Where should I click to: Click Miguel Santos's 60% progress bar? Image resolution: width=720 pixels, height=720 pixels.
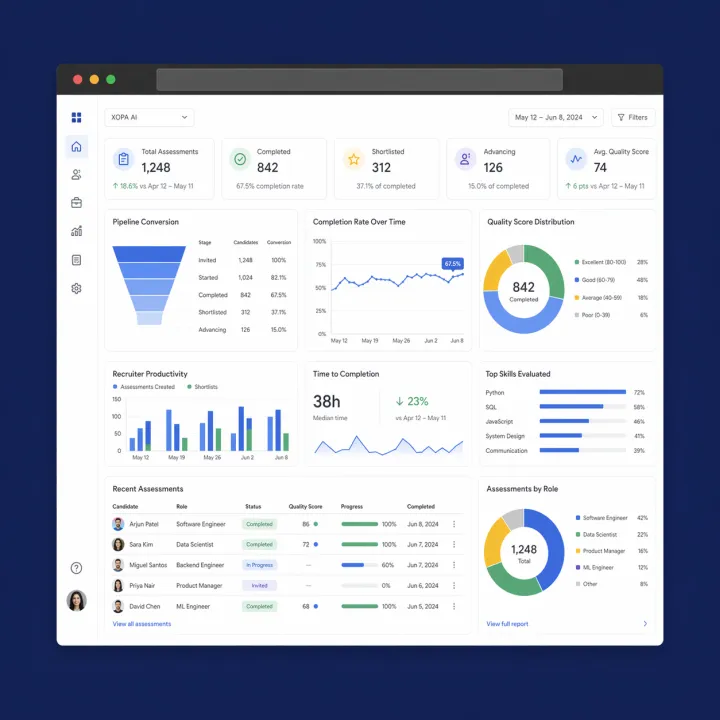(360, 565)
